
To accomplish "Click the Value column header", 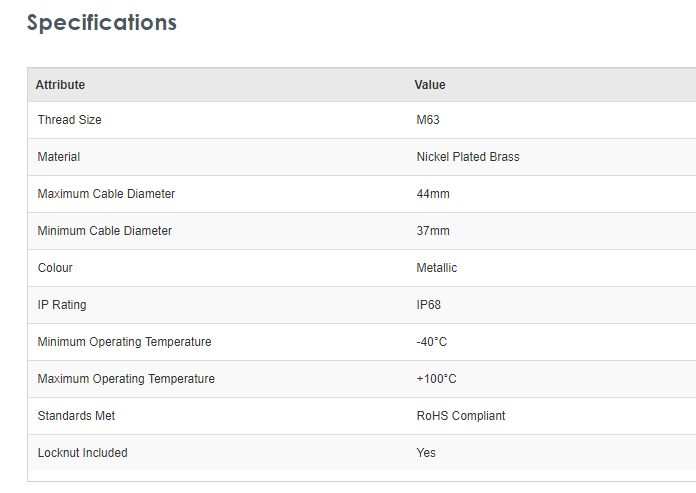I will (x=430, y=85).
